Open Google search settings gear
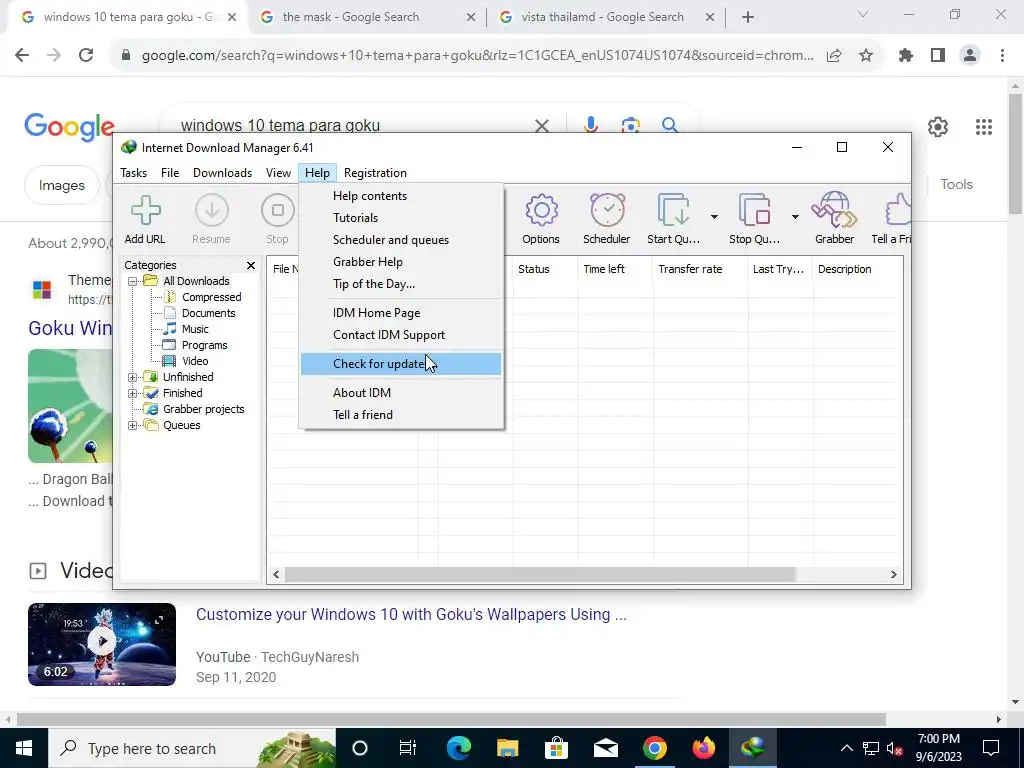Image resolution: width=1024 pixels, height=768 pixels. (938, 127)
